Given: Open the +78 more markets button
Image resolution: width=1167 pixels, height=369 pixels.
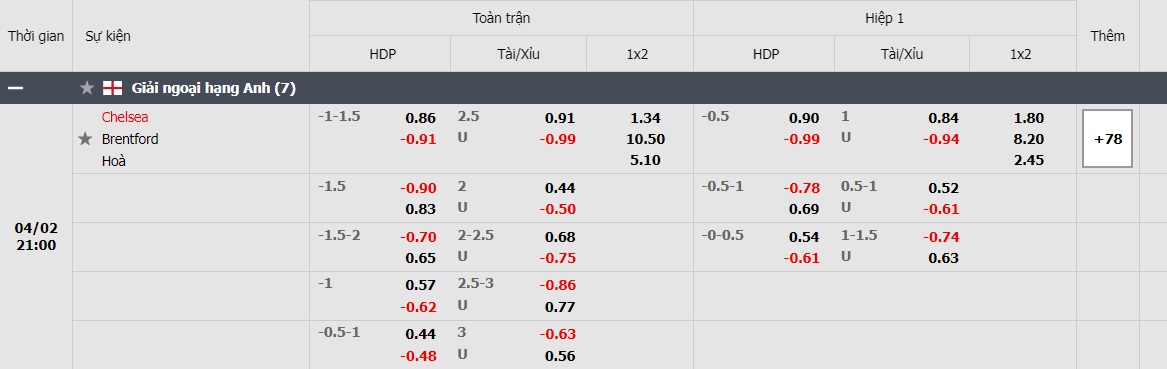Looking at the screenshot, I should tap(1107, 138).
